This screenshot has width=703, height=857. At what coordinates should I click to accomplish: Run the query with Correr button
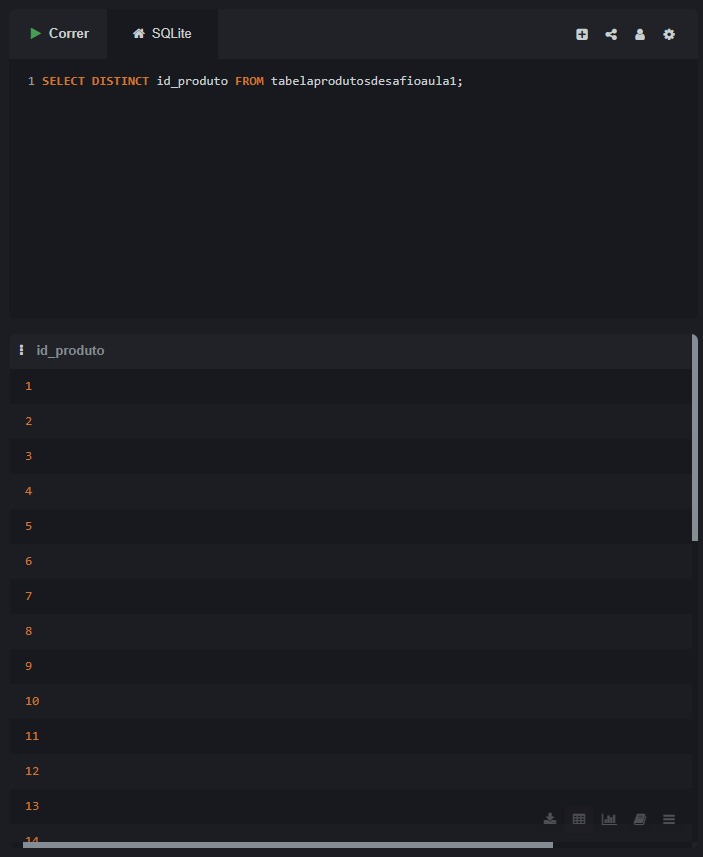(59, 34)
